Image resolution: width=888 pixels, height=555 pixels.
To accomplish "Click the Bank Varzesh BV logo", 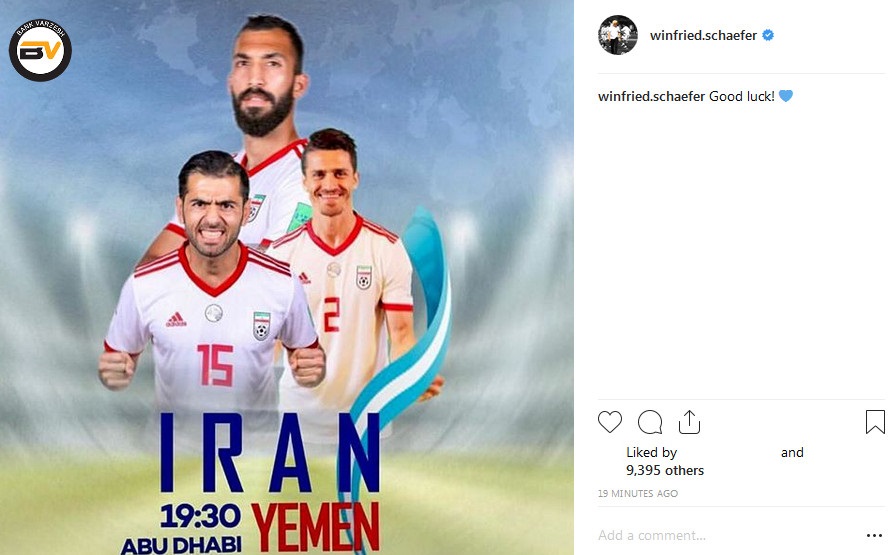I will coord(40,50).
